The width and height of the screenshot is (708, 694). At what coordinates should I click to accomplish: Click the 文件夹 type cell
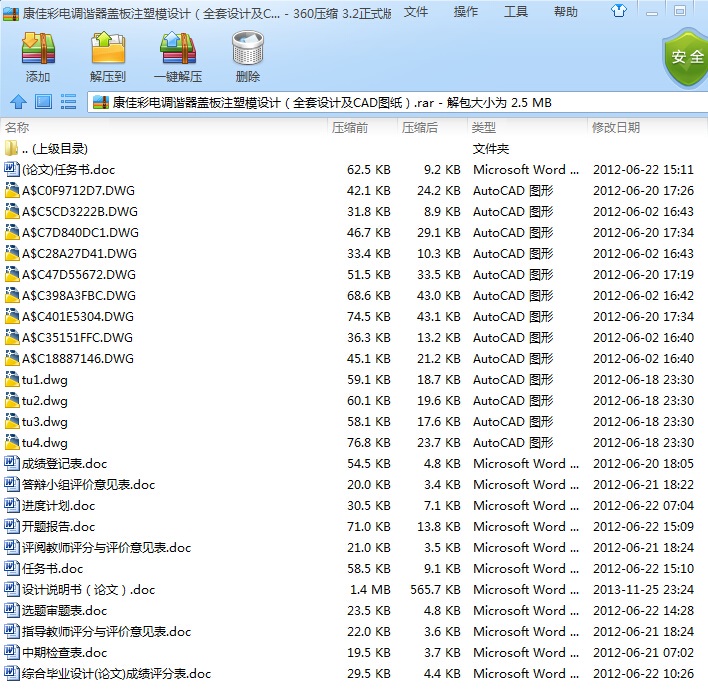(491, 149)
